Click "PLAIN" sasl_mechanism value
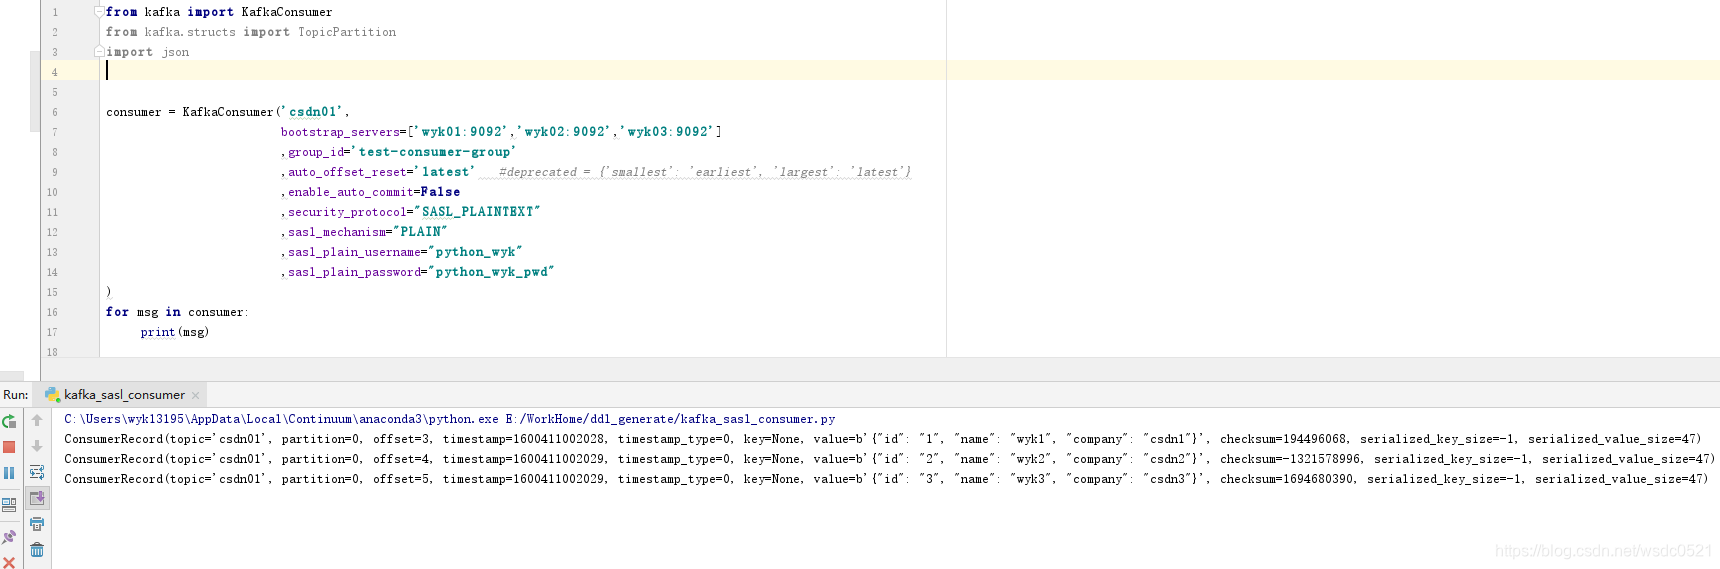Screen dimensions: 1720x569 tap(420, 232)
